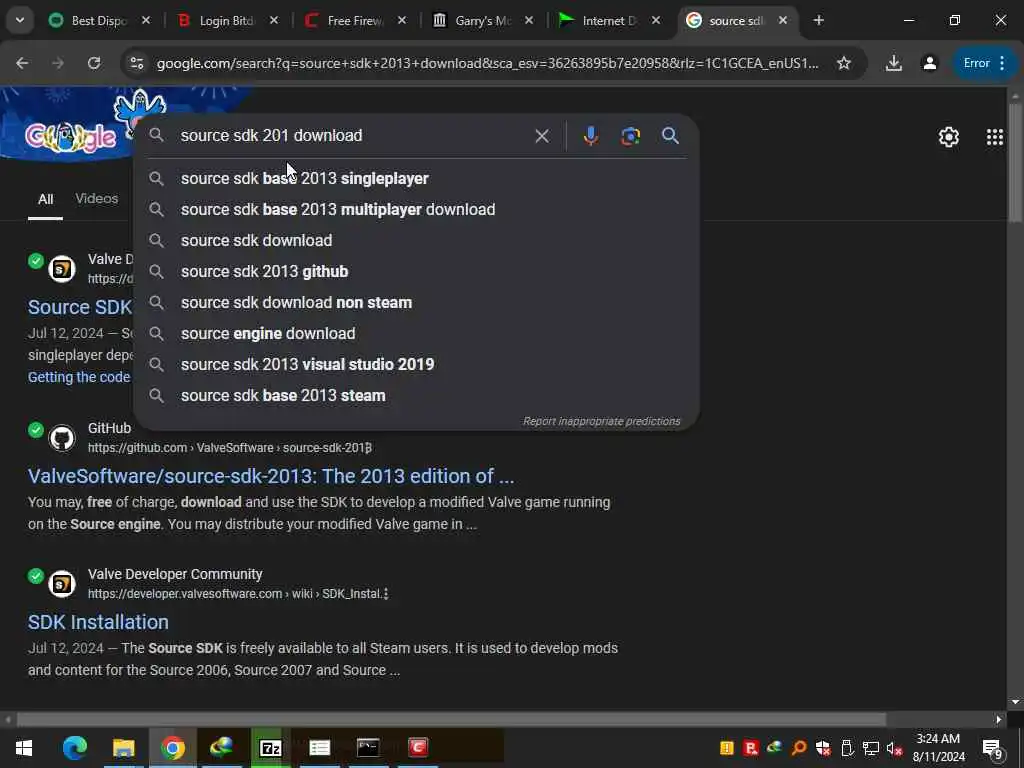Select the All results tab
Image resolution: width=1024 pixels, height=768 pixels.
tap(45, 199)
